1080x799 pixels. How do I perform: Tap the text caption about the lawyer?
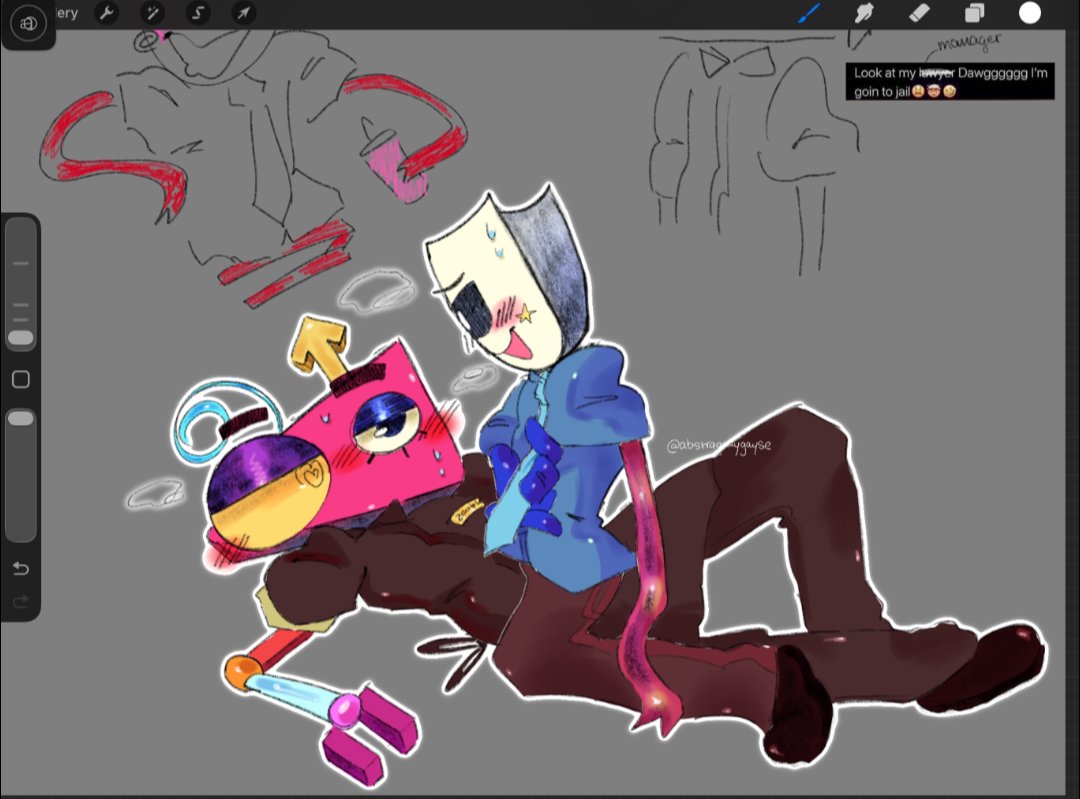pos(948,81)
